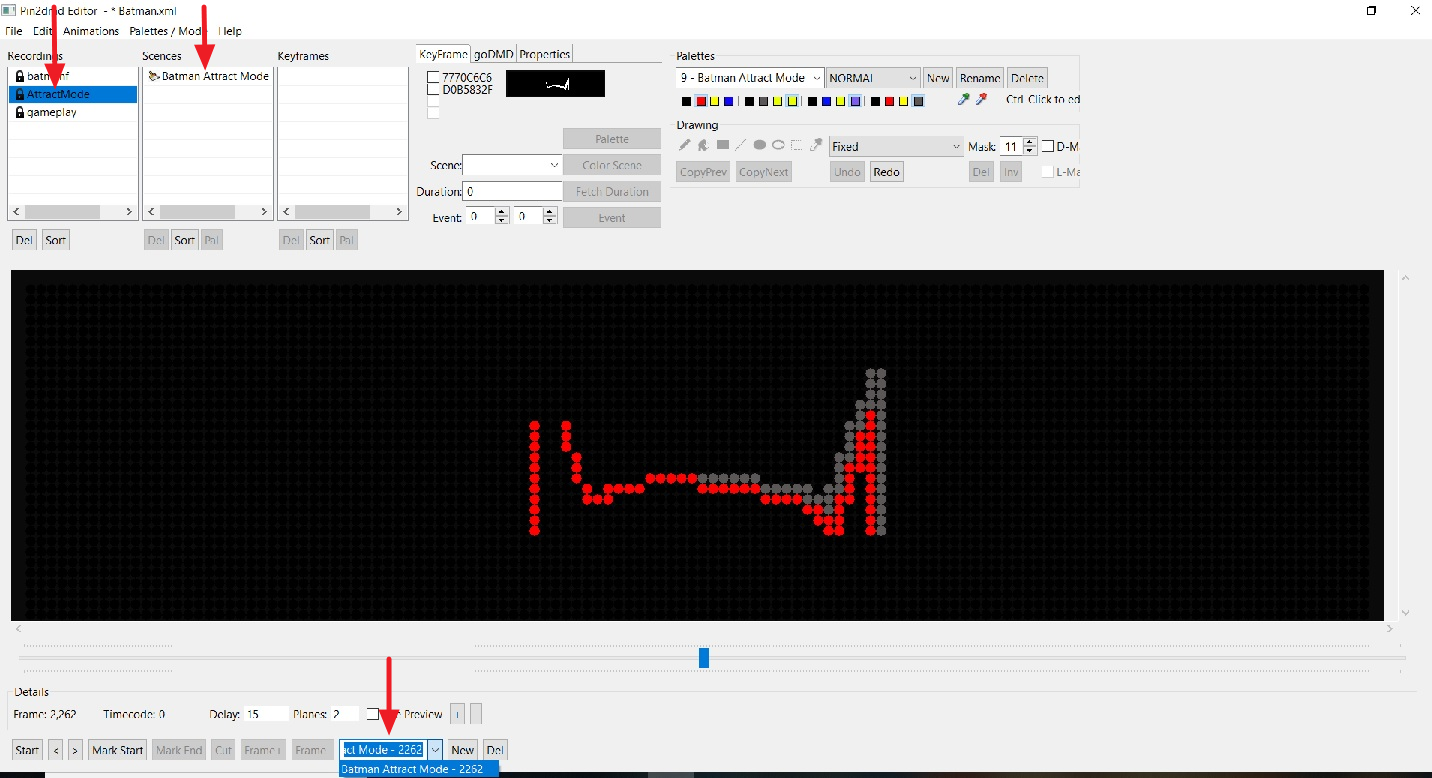The height and width of the screenshot is (778, 1432).
Task: Click the Cut button
Action: pos(223,750)
